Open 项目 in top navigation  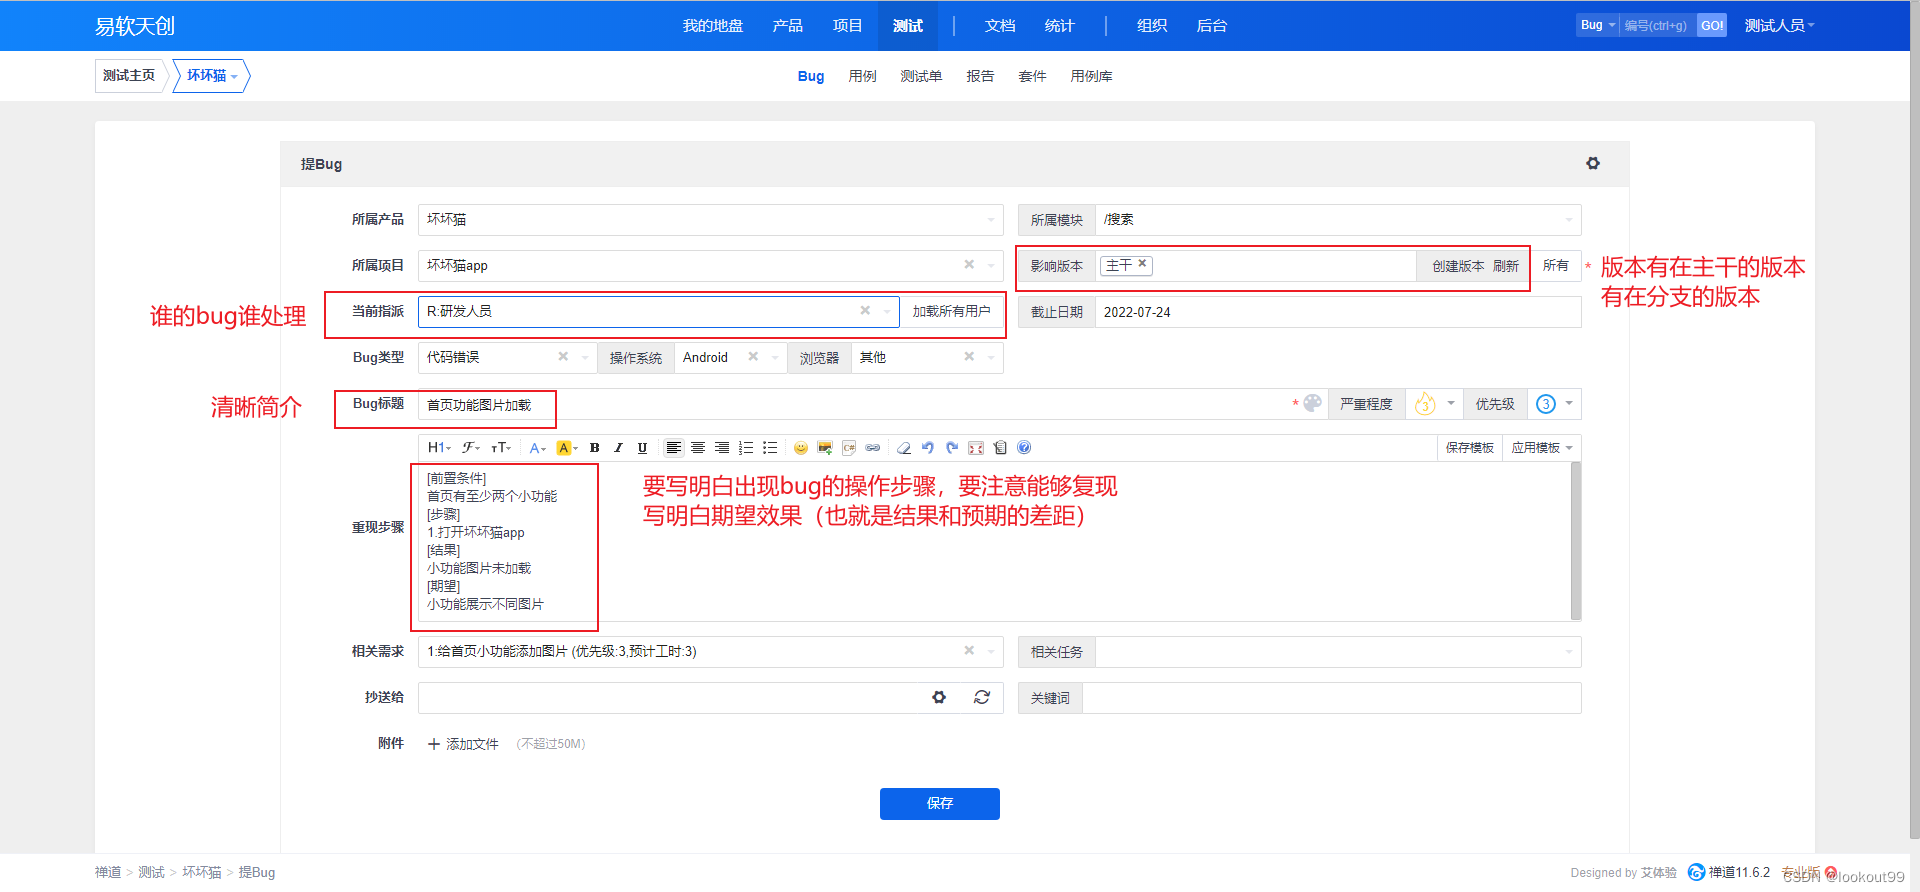coord(848,26)
